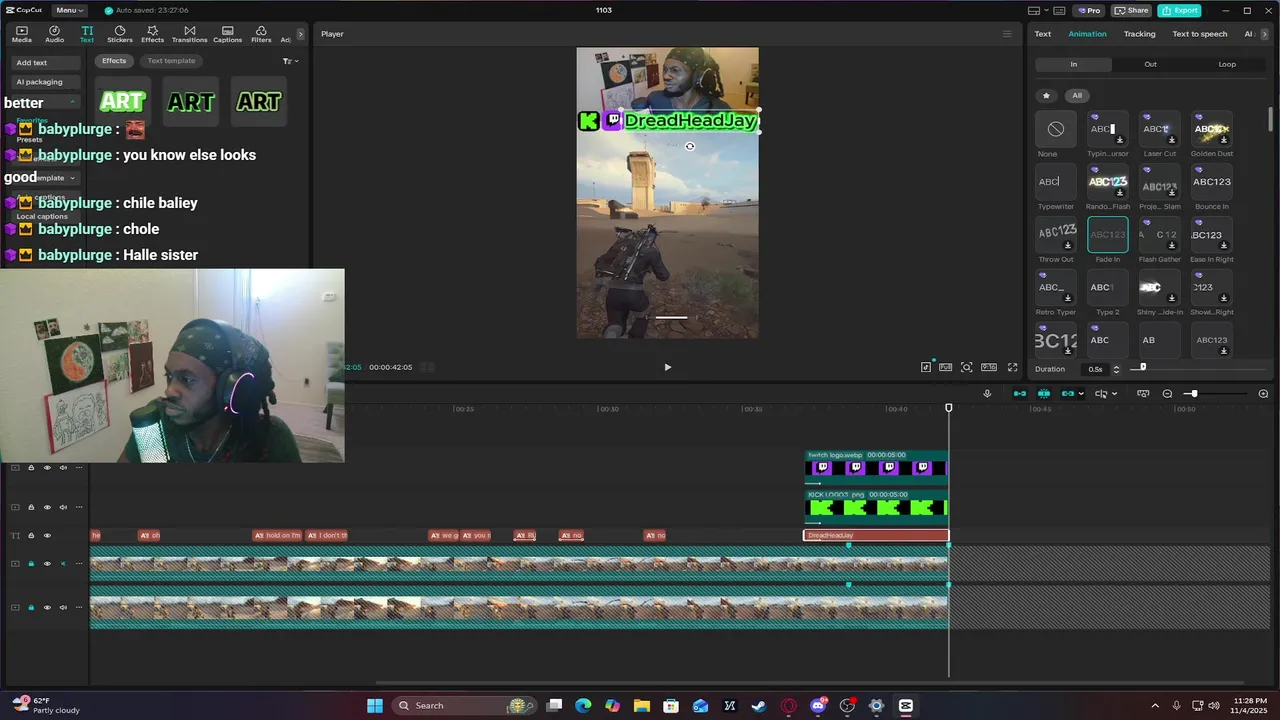Switch to the Text to speech tab
The width and height of the screenshot is (1280, 720).
point(1199,34)
